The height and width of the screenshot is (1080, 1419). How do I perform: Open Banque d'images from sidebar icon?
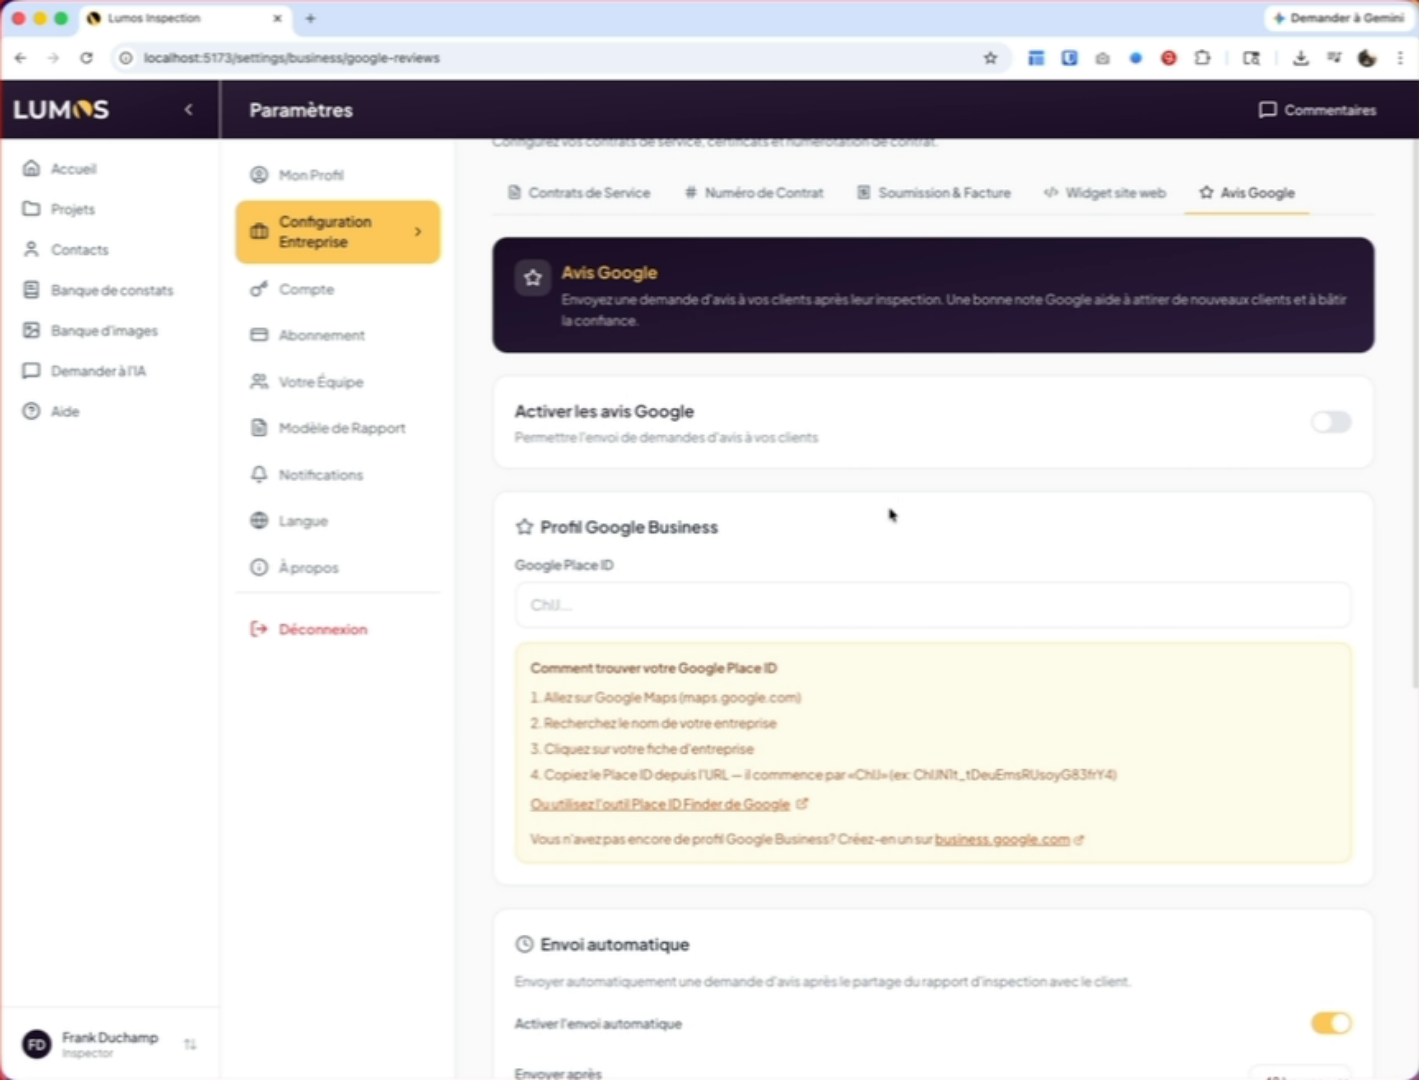(x=32, y=330)
